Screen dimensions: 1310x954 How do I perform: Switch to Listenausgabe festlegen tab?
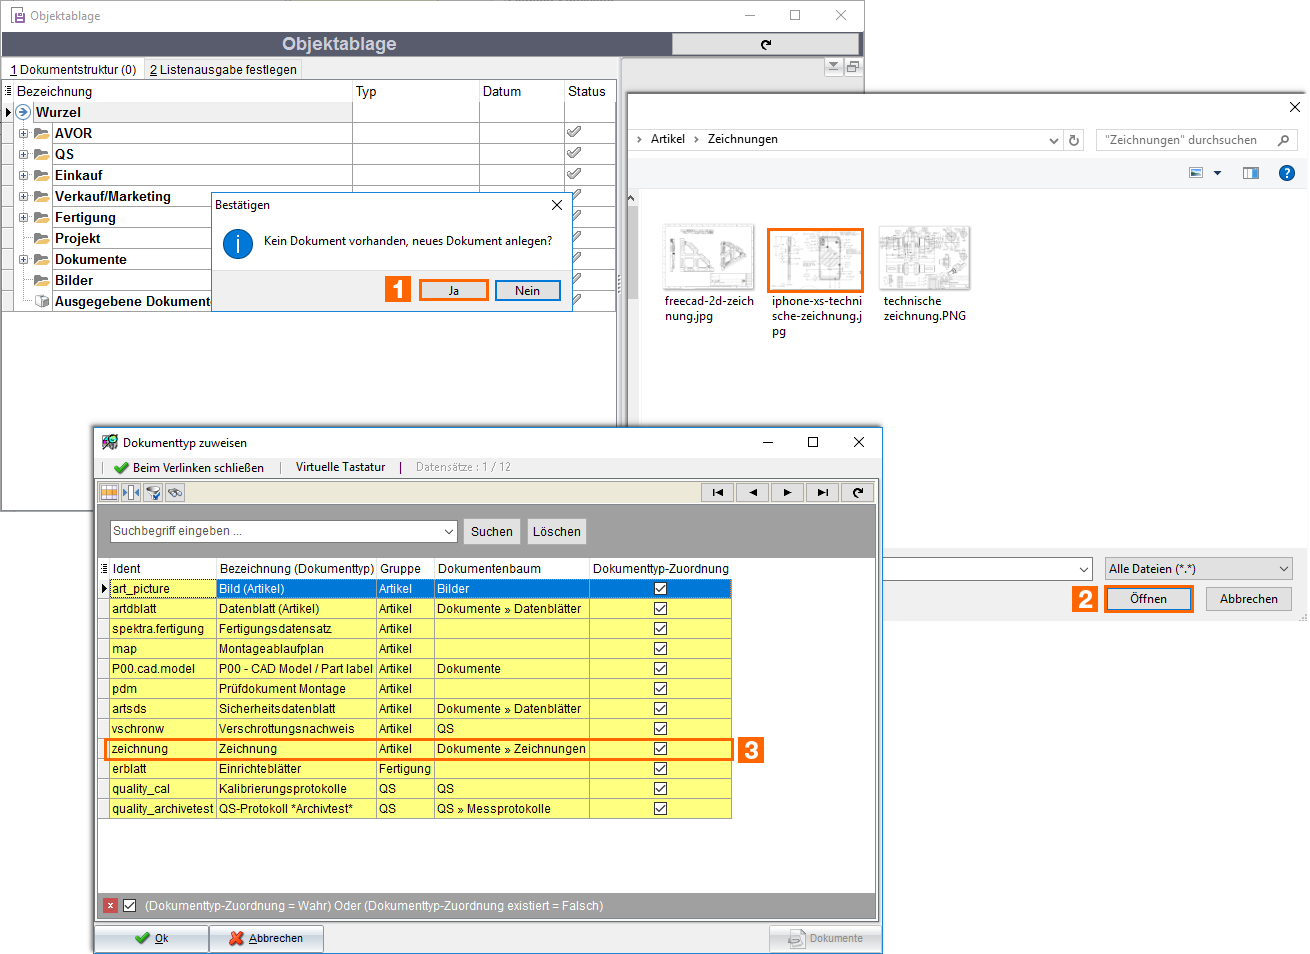[x=223, y=69]
